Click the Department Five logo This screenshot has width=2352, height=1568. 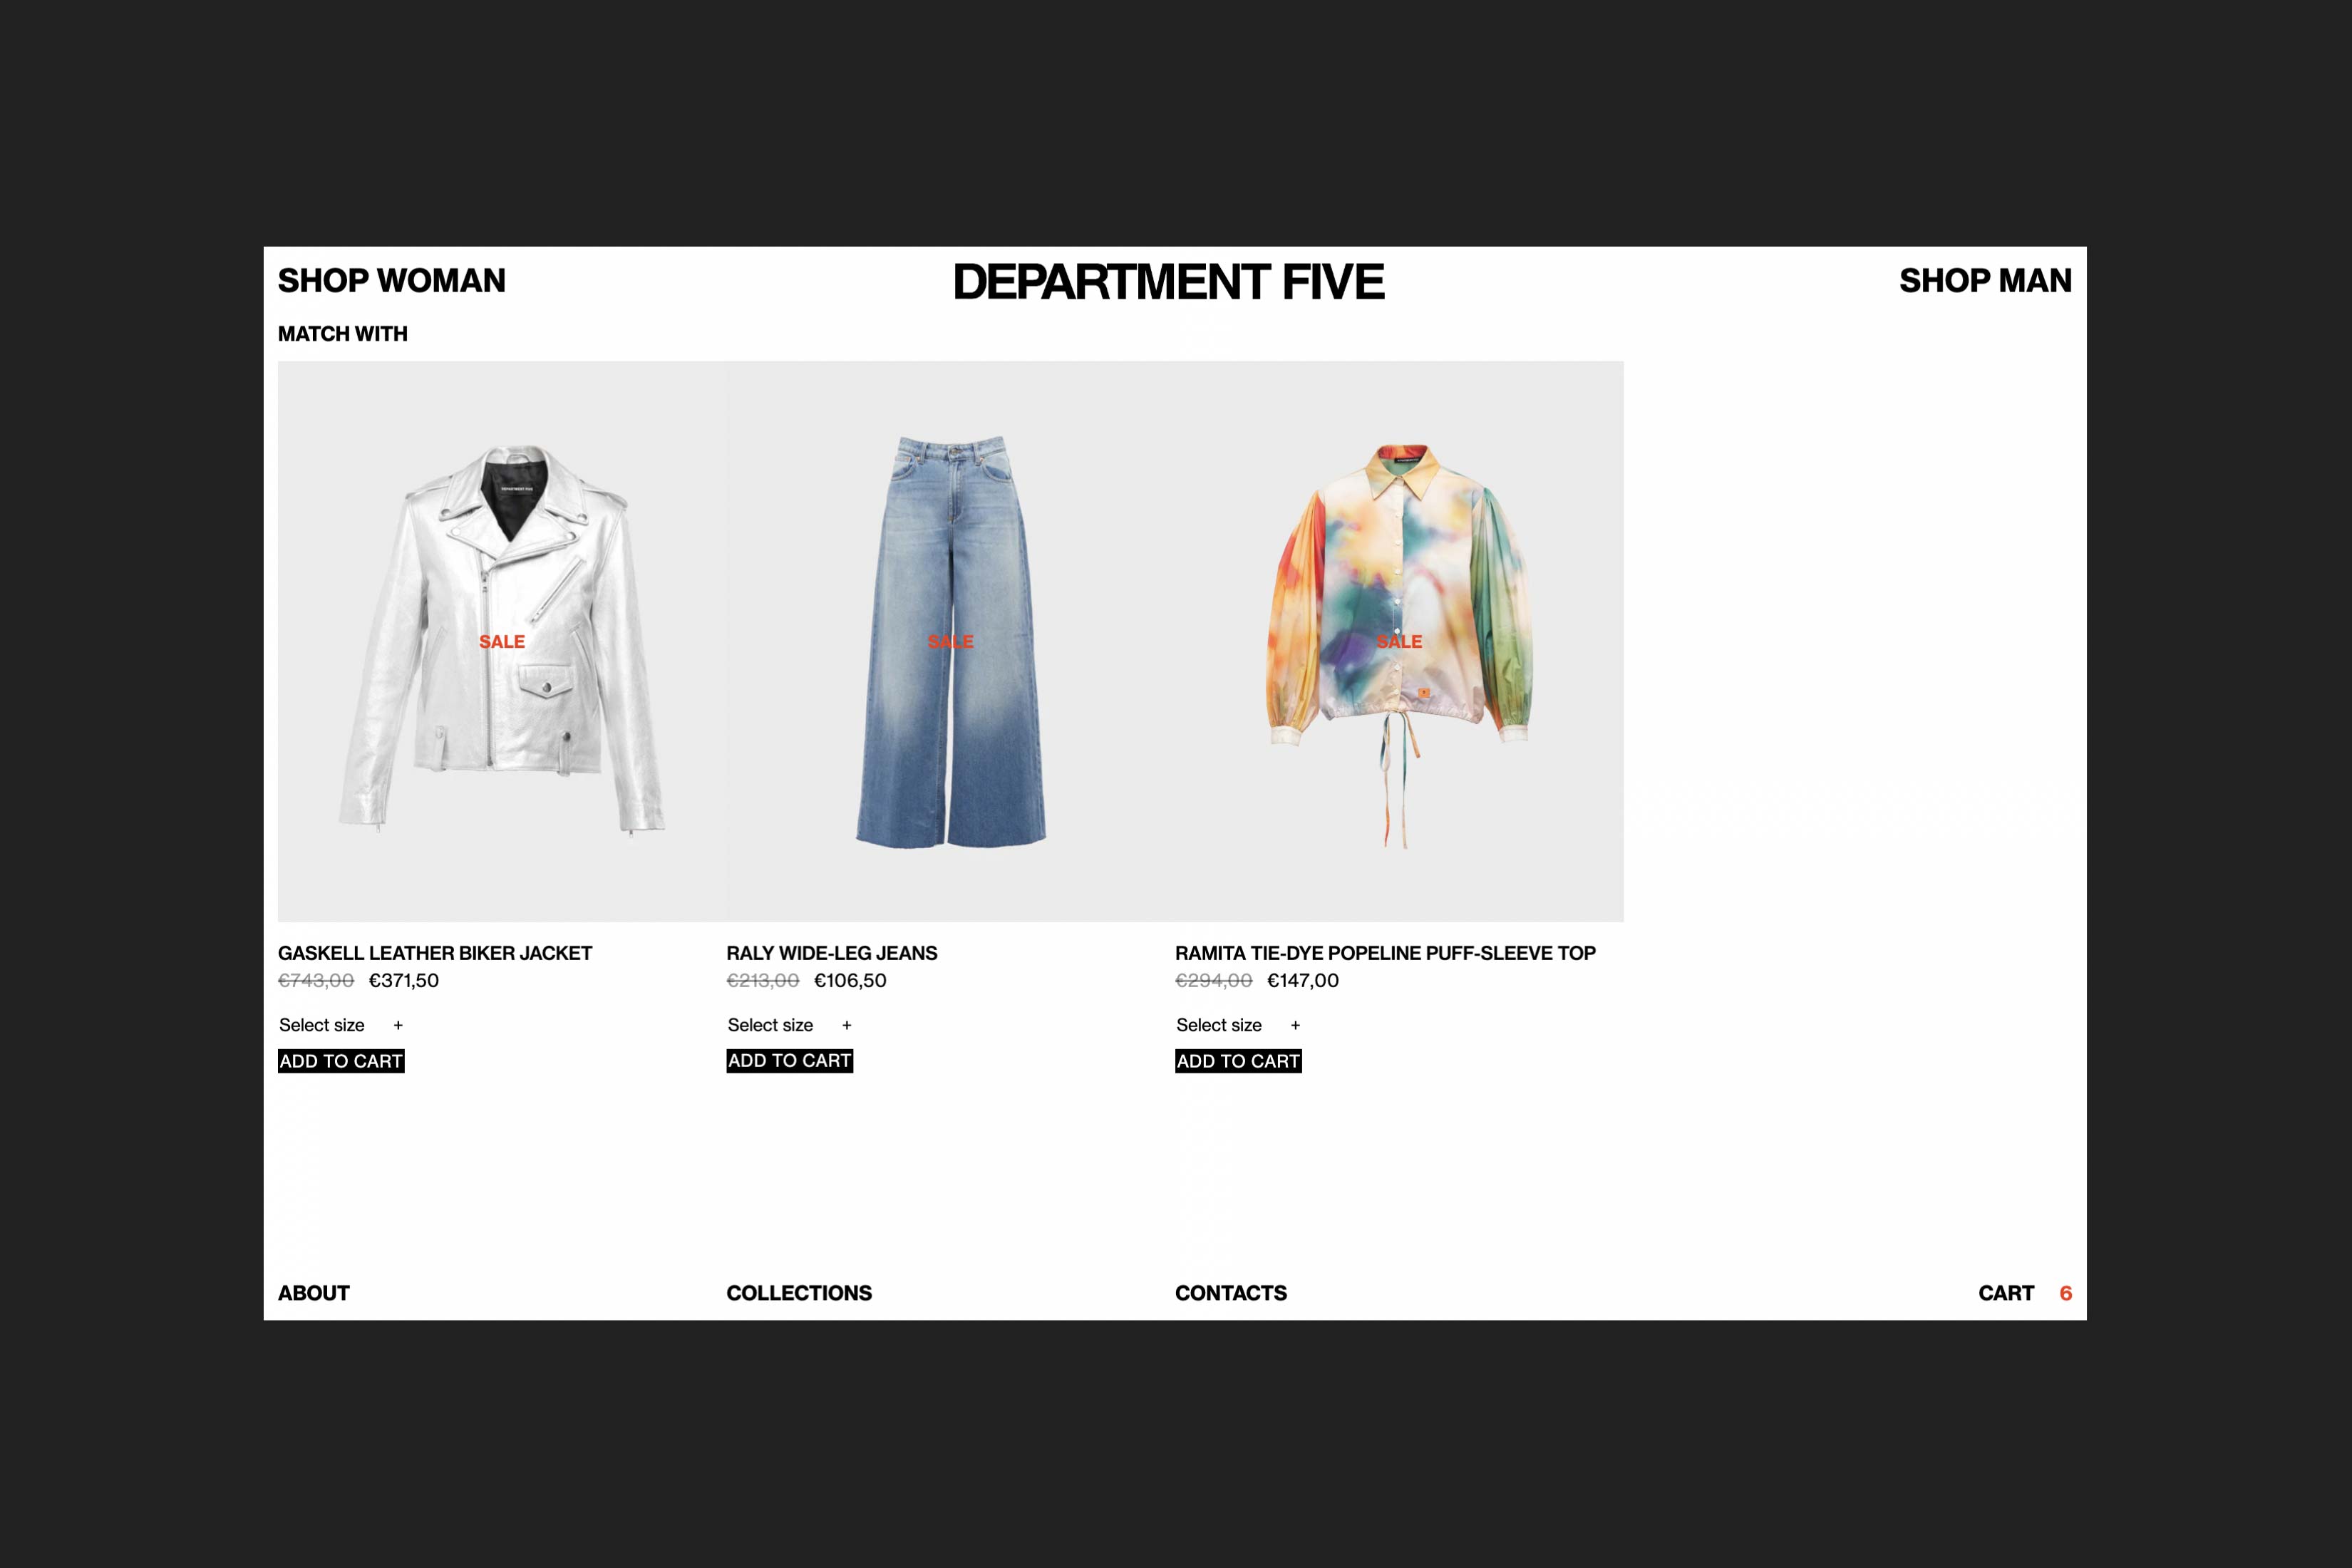1168,282
